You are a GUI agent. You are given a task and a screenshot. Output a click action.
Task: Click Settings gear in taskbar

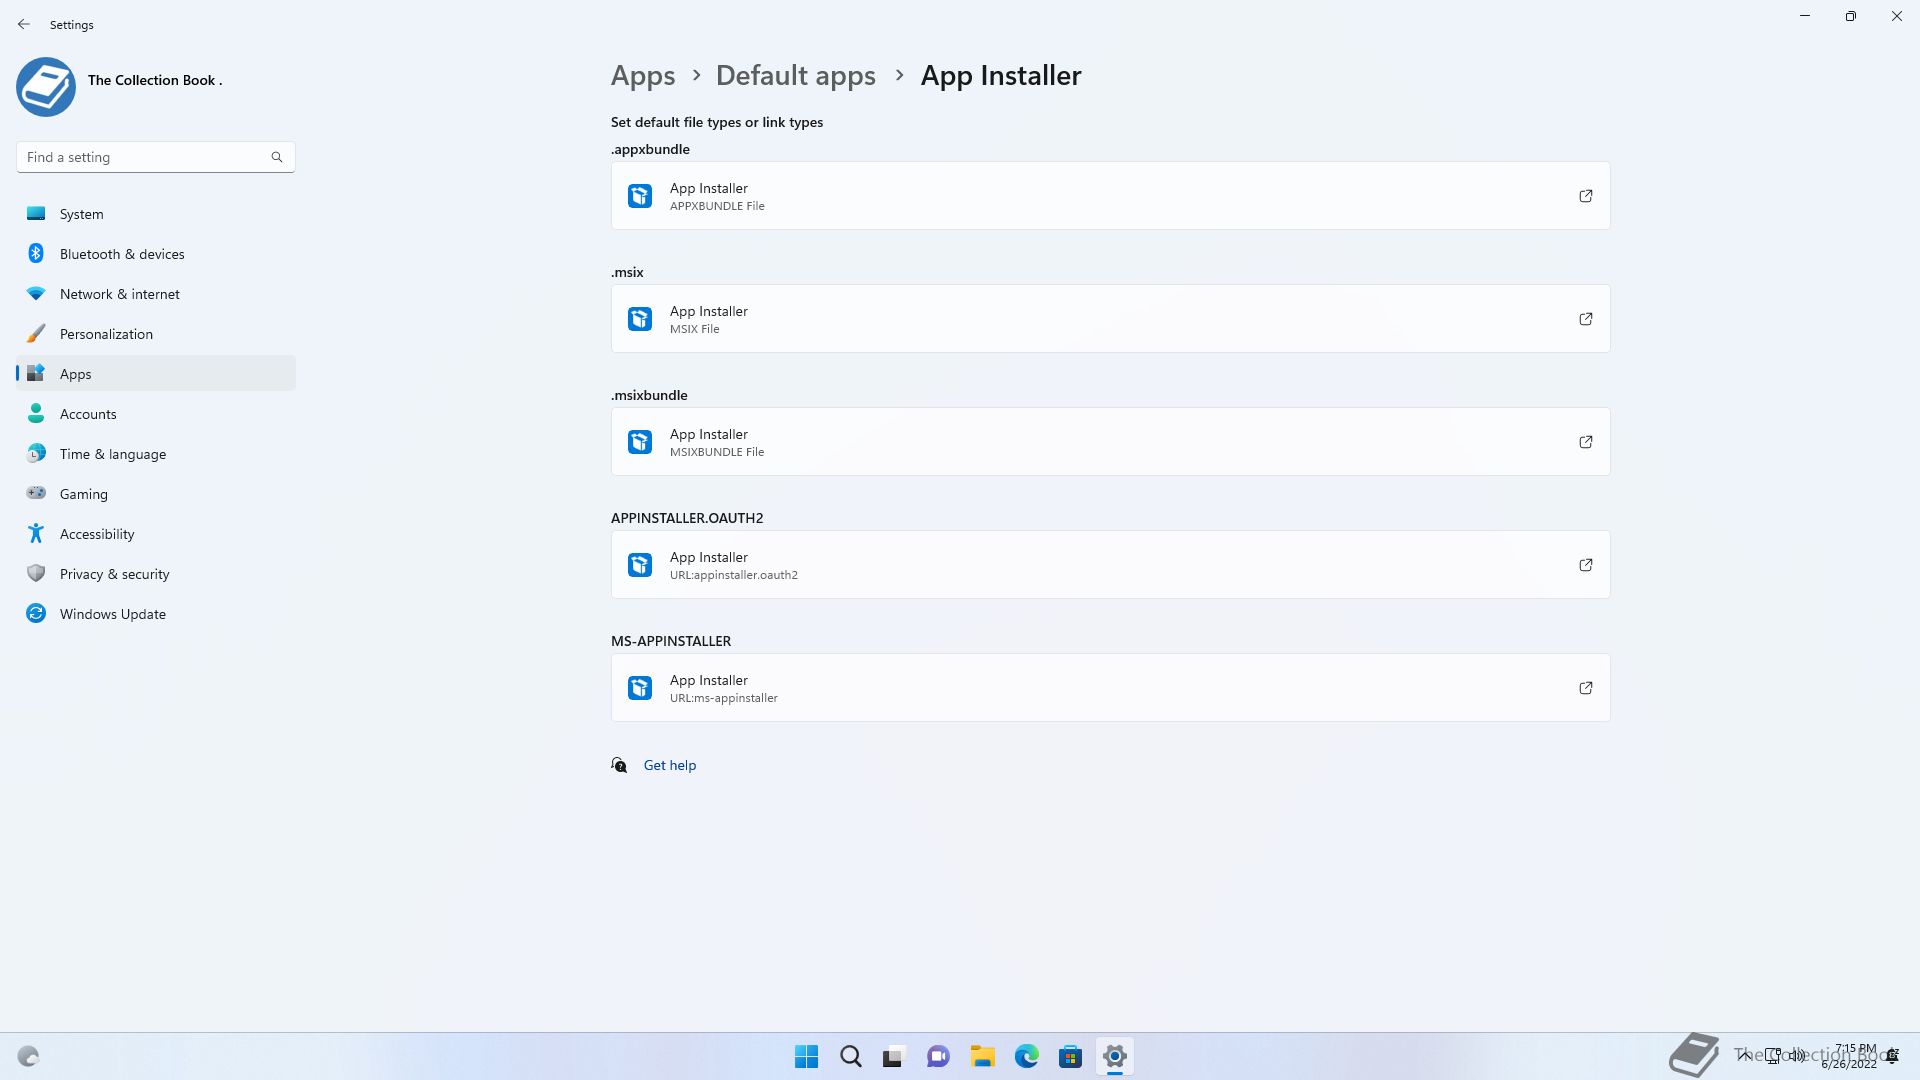1114,1056
